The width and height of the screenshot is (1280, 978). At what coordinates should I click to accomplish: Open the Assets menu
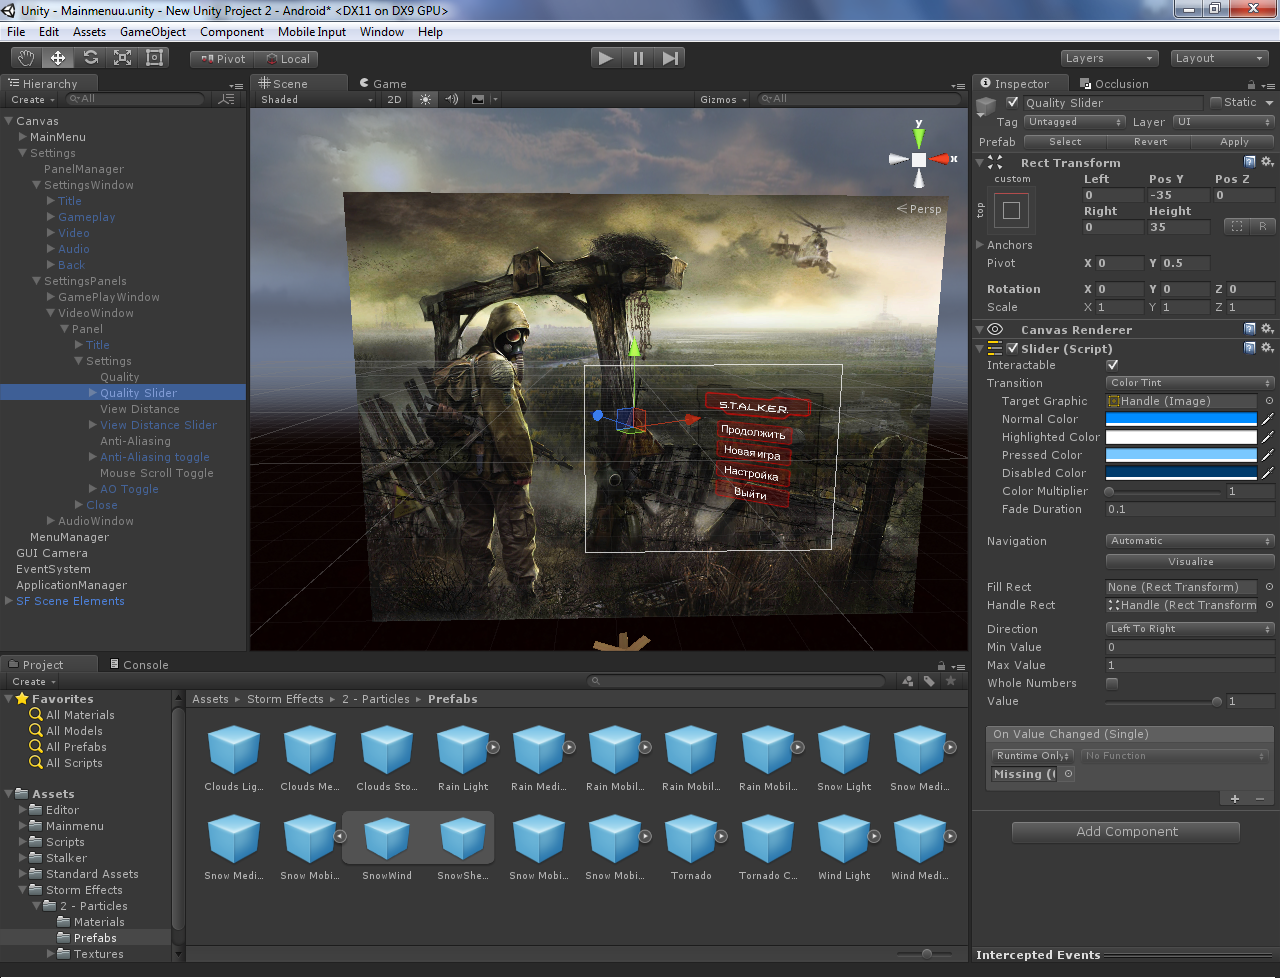89,32
